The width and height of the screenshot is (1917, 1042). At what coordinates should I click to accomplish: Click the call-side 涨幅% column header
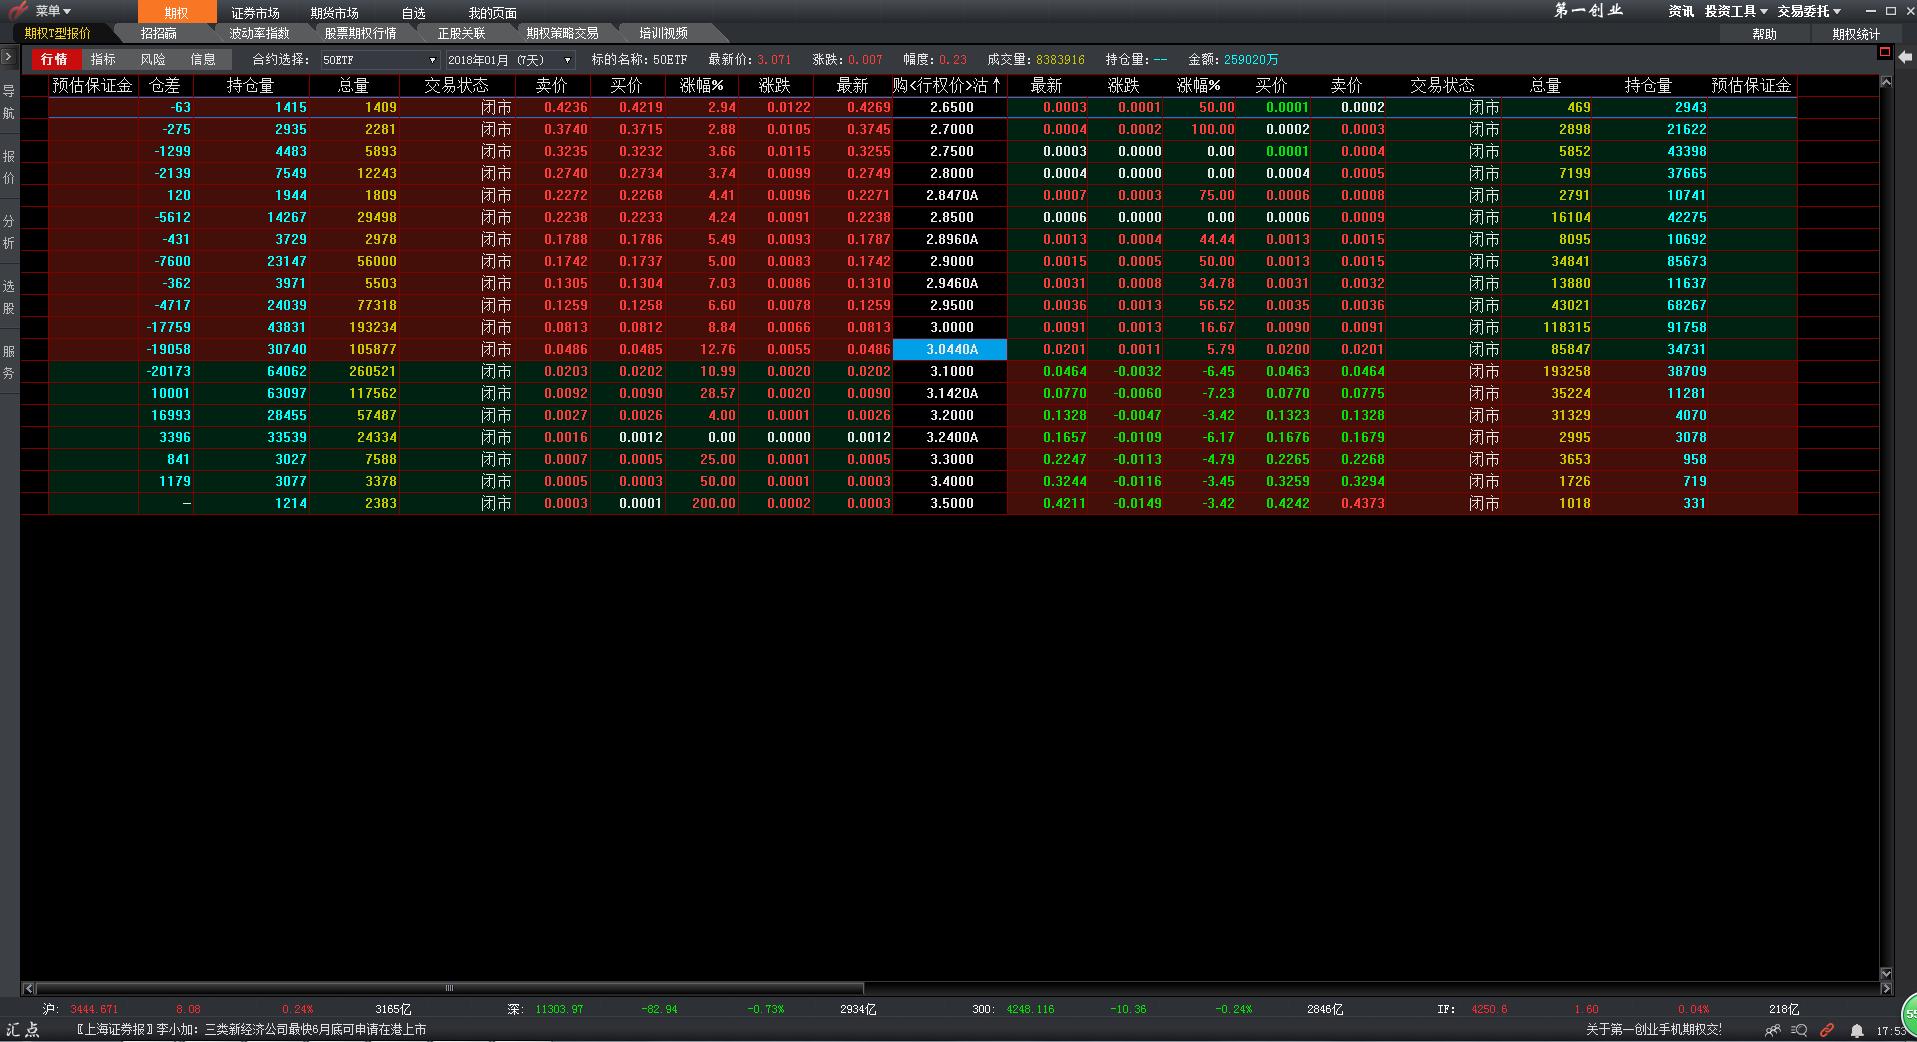(702, 86)
